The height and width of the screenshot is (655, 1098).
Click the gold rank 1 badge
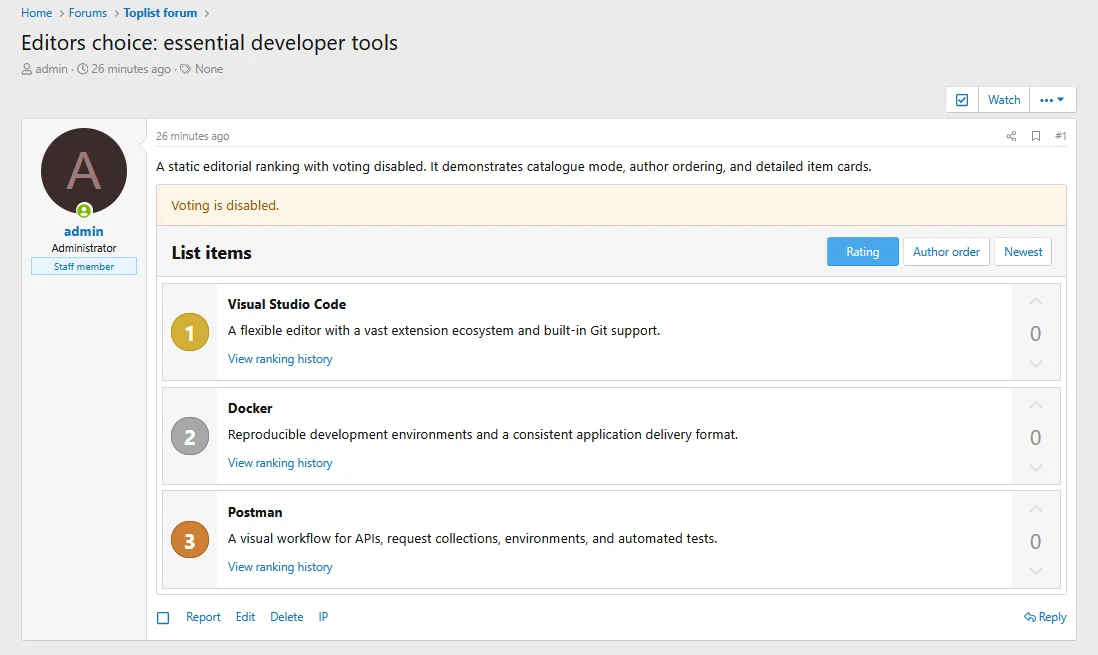[x=190, y=332]
